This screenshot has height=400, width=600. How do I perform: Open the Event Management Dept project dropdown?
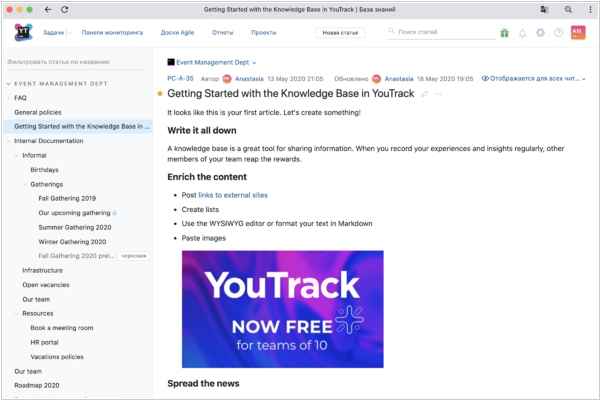click(x=254, y=63)
